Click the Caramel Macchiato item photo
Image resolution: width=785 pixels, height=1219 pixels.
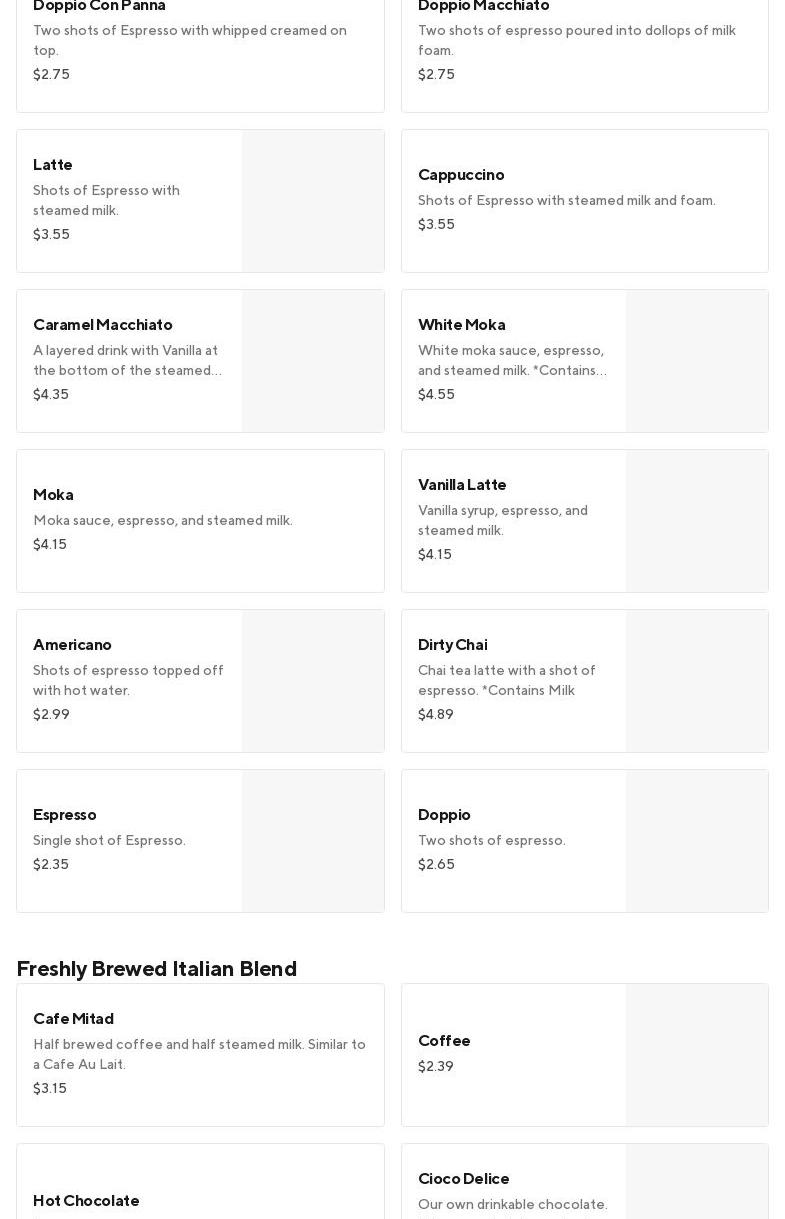tap(313, 361)
